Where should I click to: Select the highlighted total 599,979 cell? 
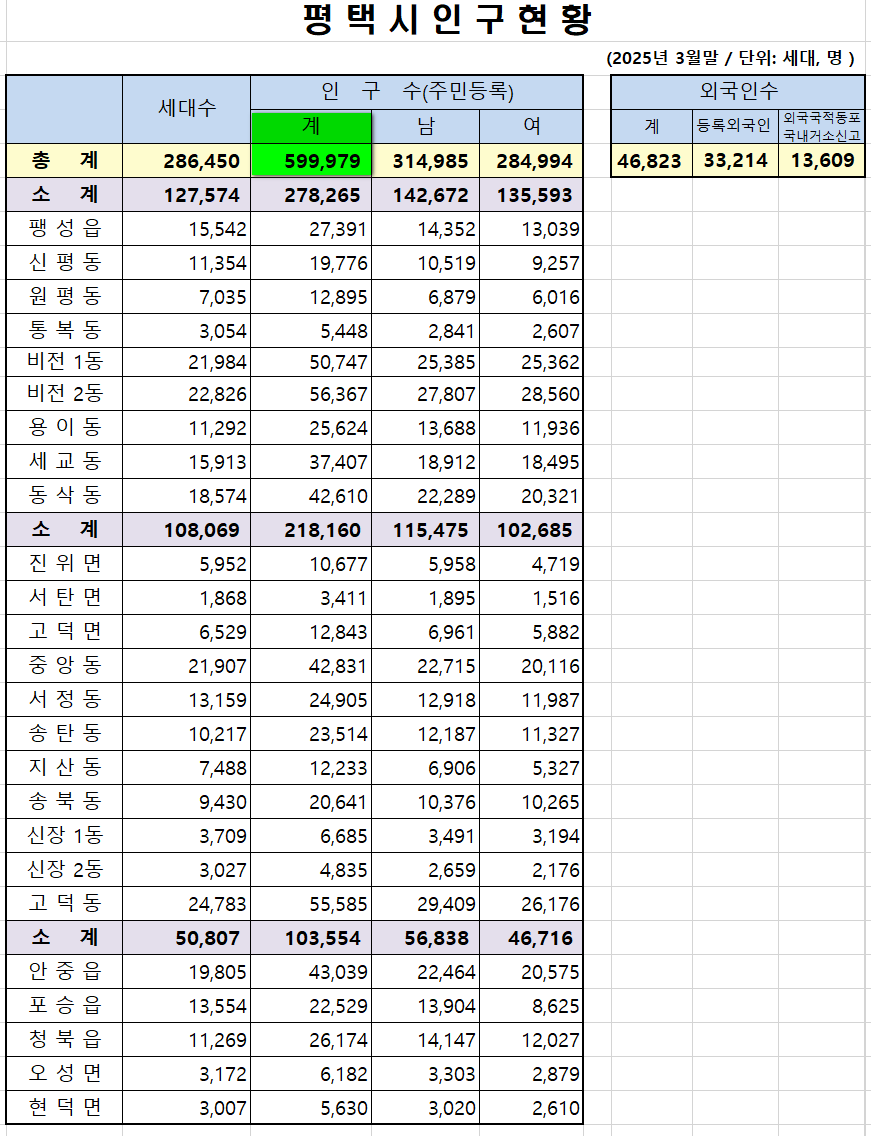311,161
